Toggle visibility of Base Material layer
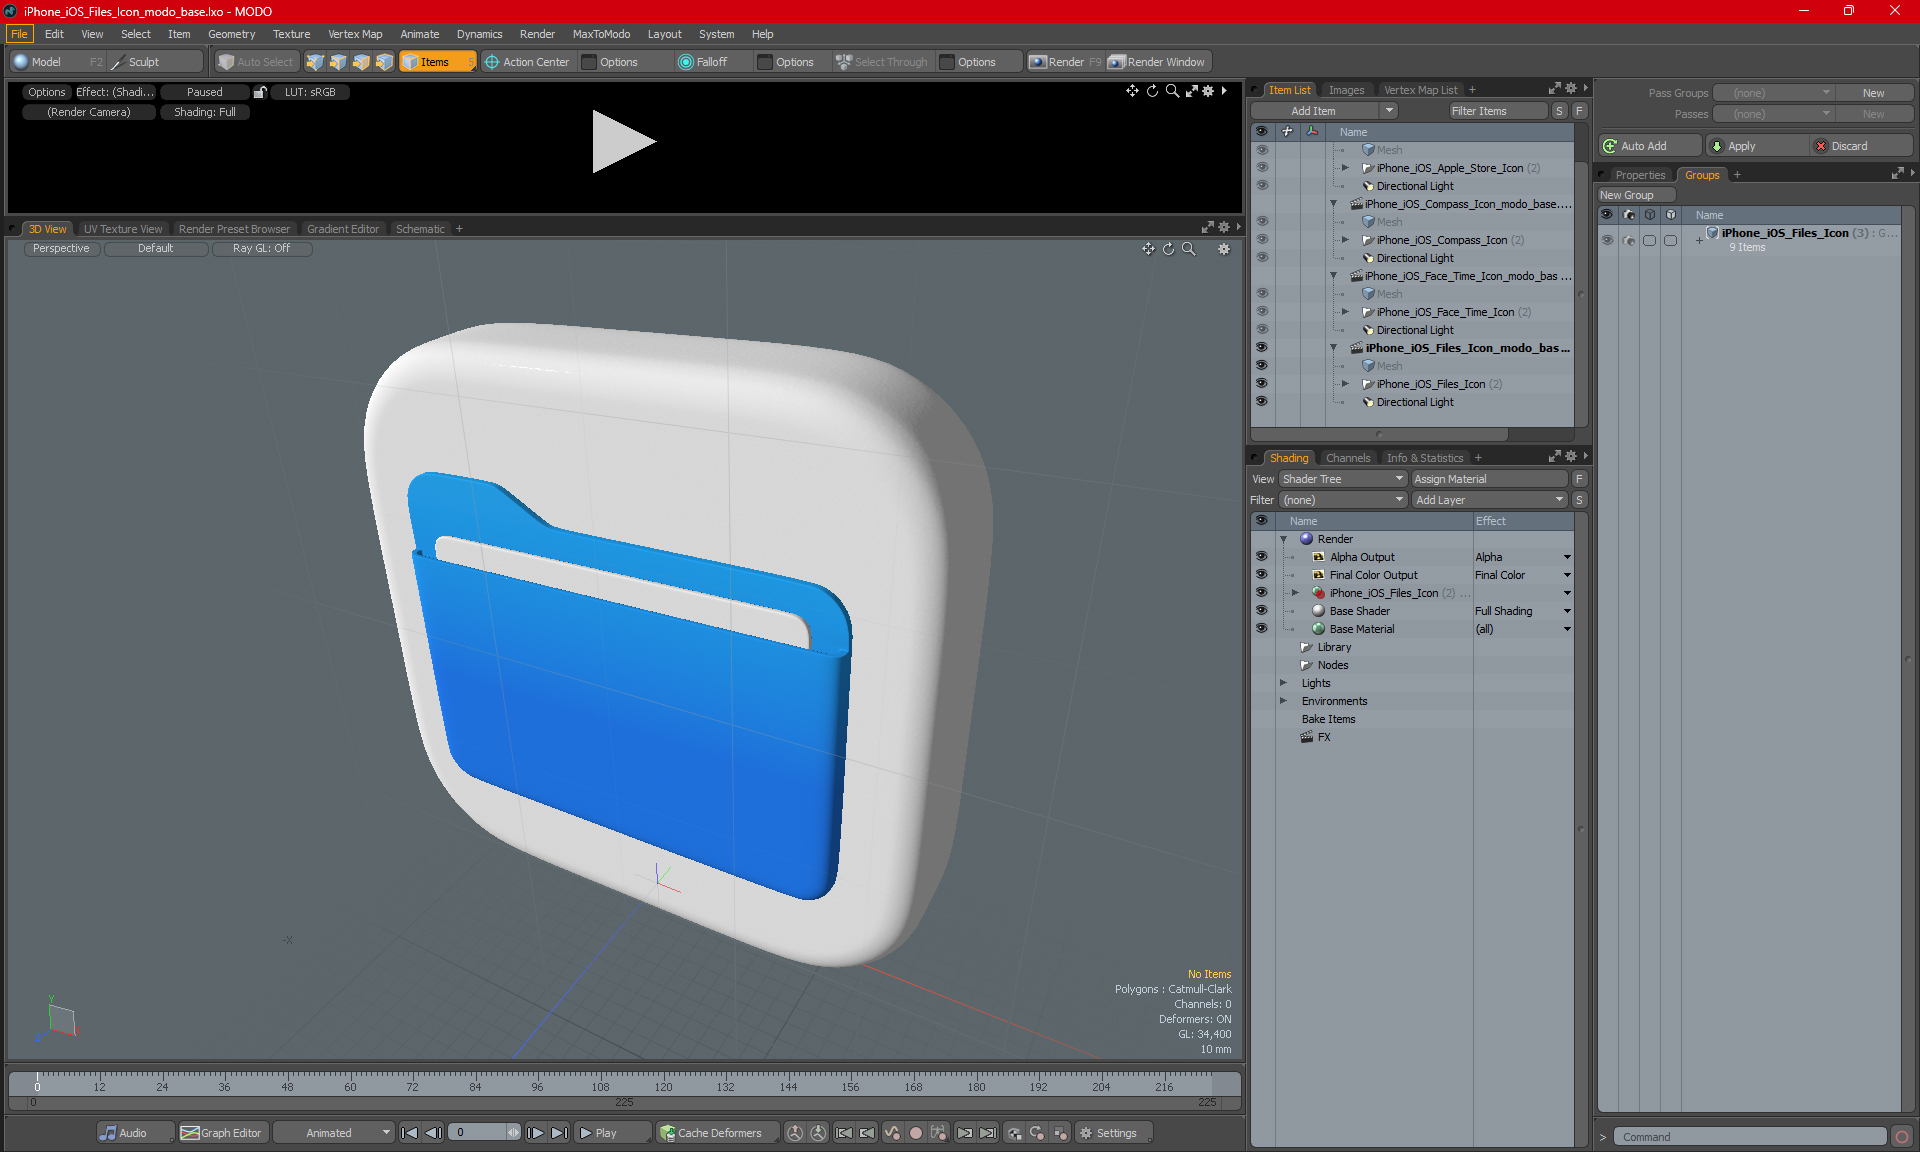Viewport: 1920px width, 1152px height. 1261,629
